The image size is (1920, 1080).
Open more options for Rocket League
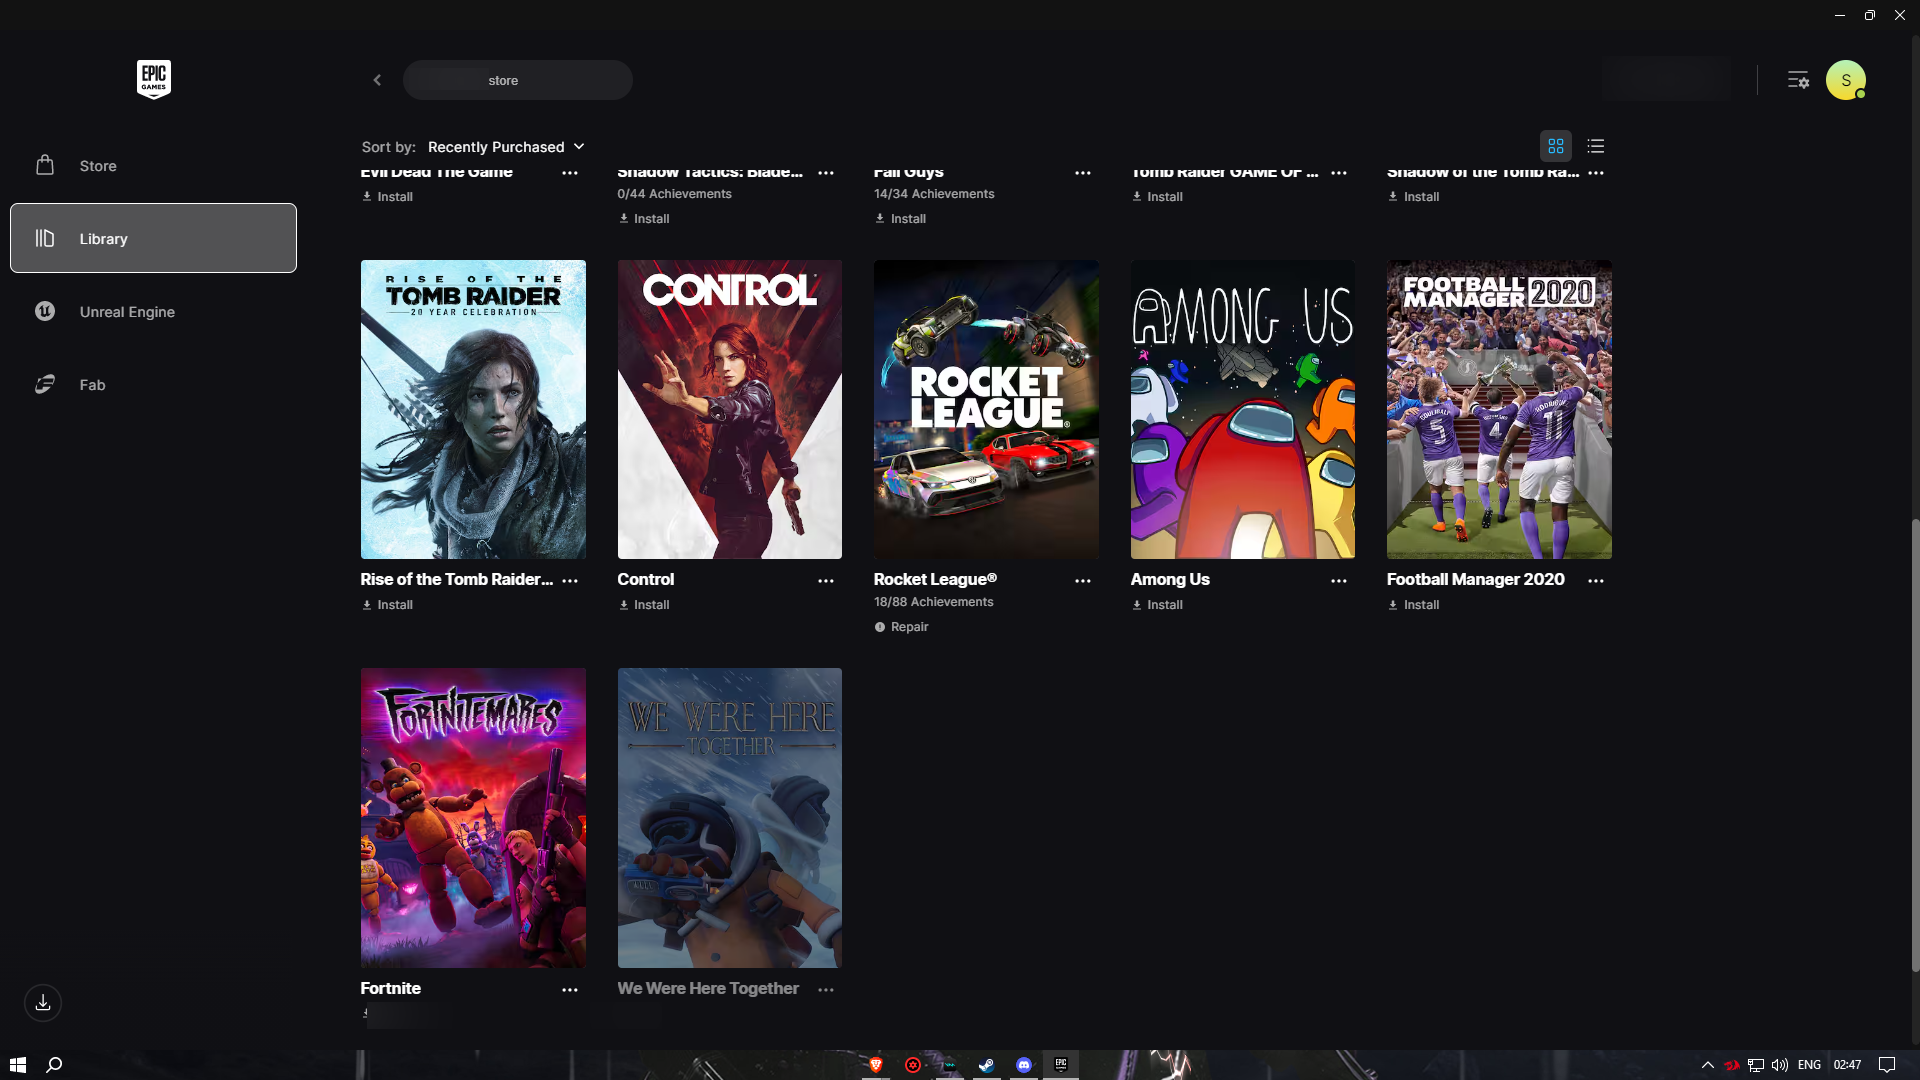tap(1083, 581)
